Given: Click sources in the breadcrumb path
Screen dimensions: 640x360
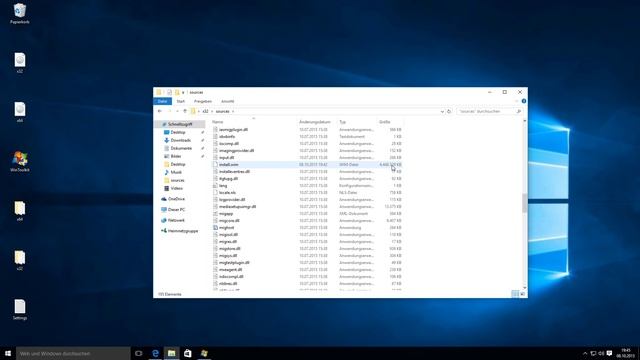Looking at the screenshot, I should tap(222, 111).
